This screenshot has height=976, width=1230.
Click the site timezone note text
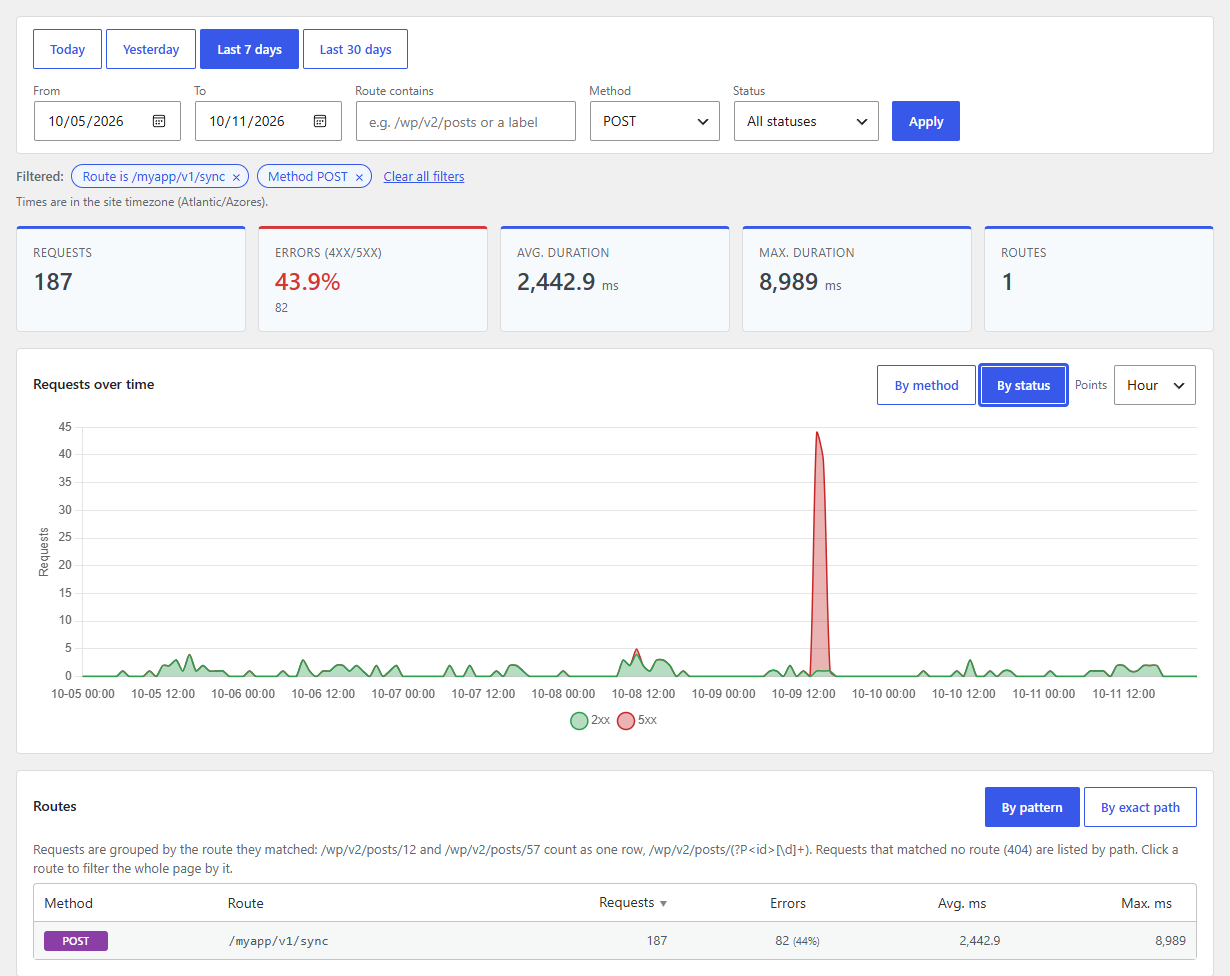(142, 201)
